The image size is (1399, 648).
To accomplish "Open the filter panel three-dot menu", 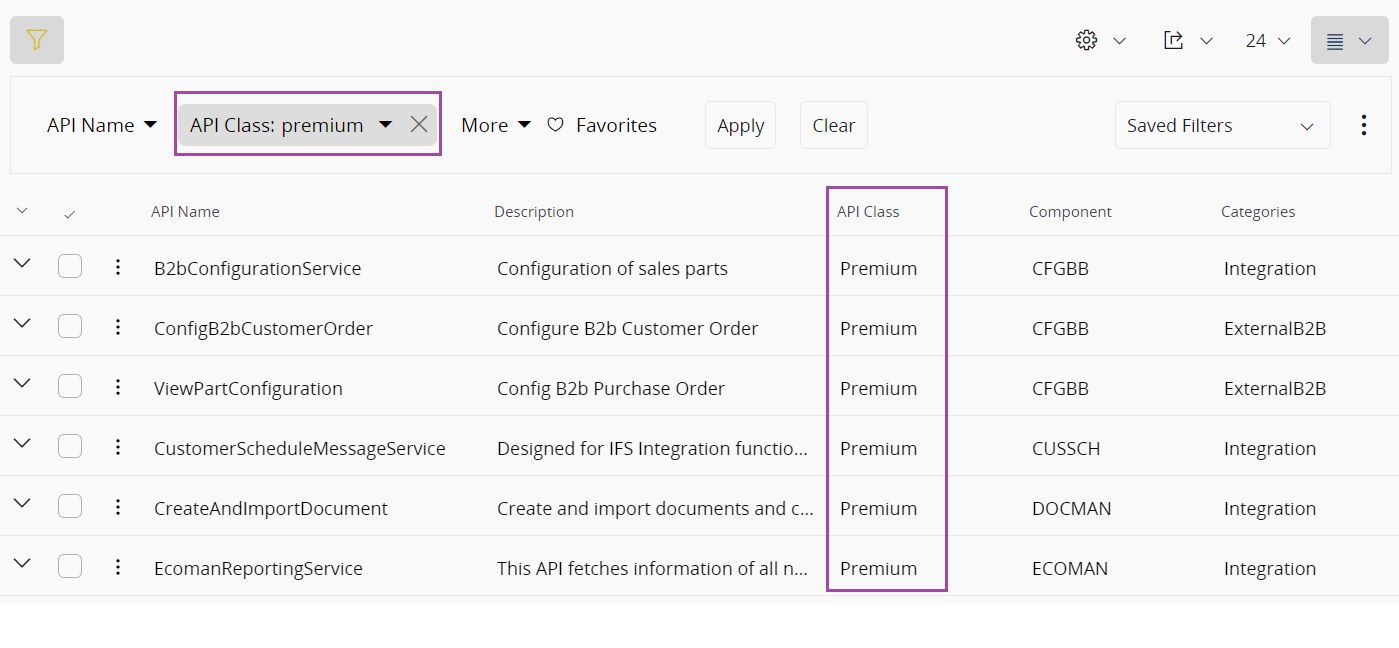I will pos(1364,125).
